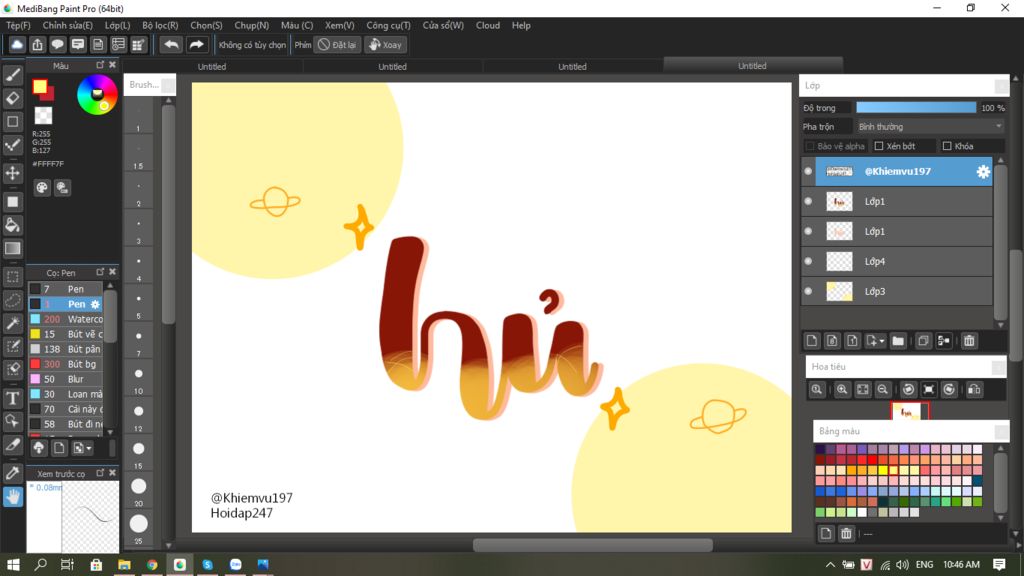Toggle visibility of first Lớp1 layer
The height and width of the screenshot is (576, 1024).
click(x=808, y=201)
